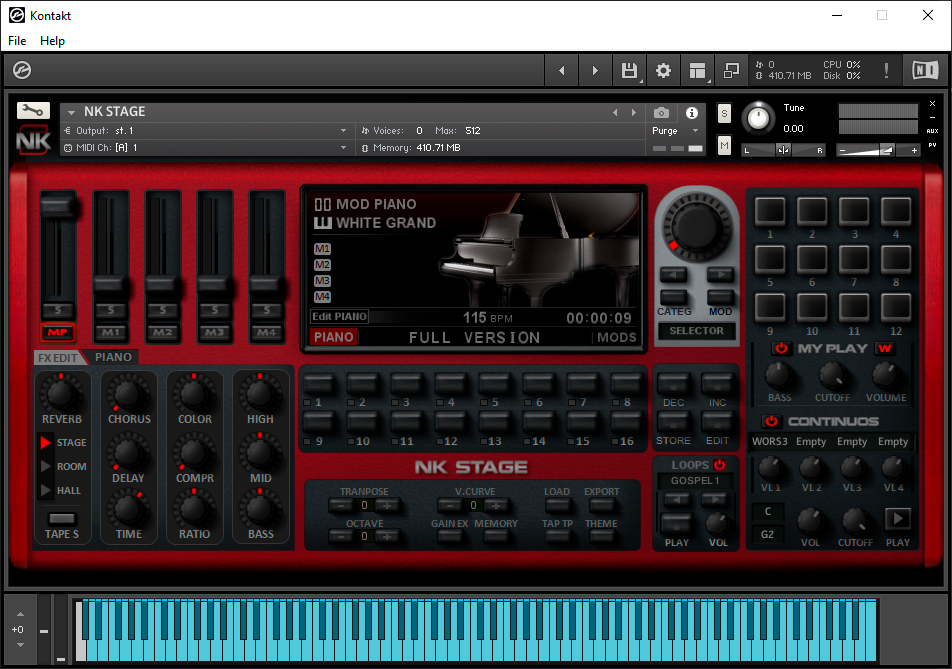Click the minimized view toggle icon
Viewport: 952px width, 669px height.
pyautogui.click(x=731, y=70)
